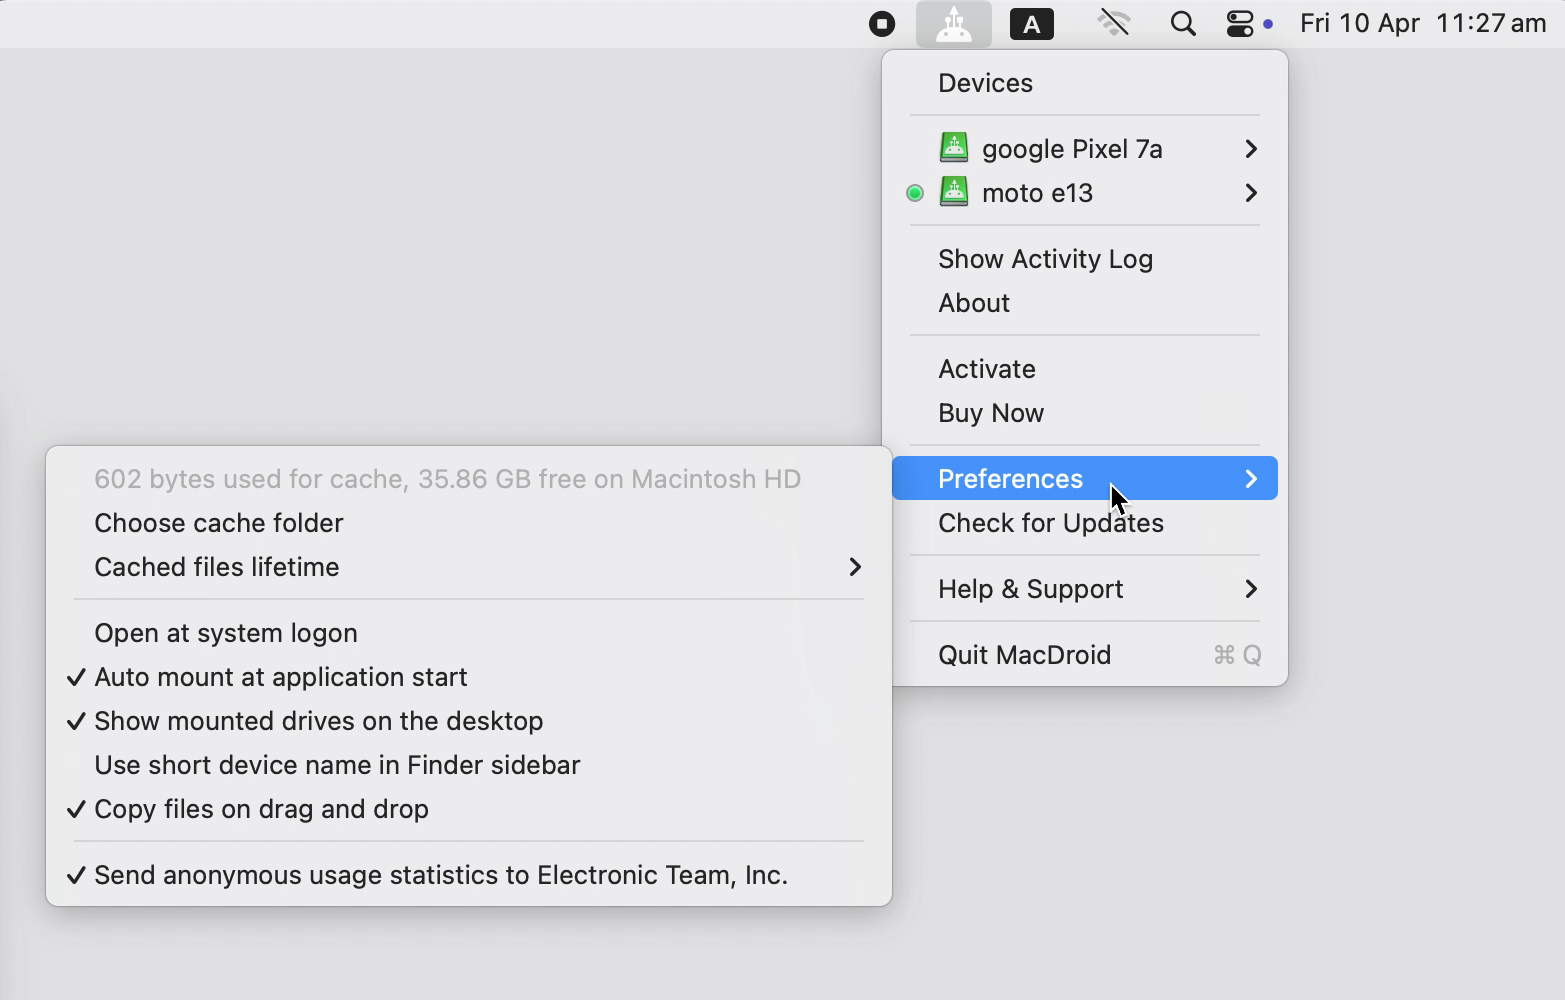Open the keyboard input source icon
Image resolution: width=1565 pixels, height=1000 pixels.
[1032, 24]
